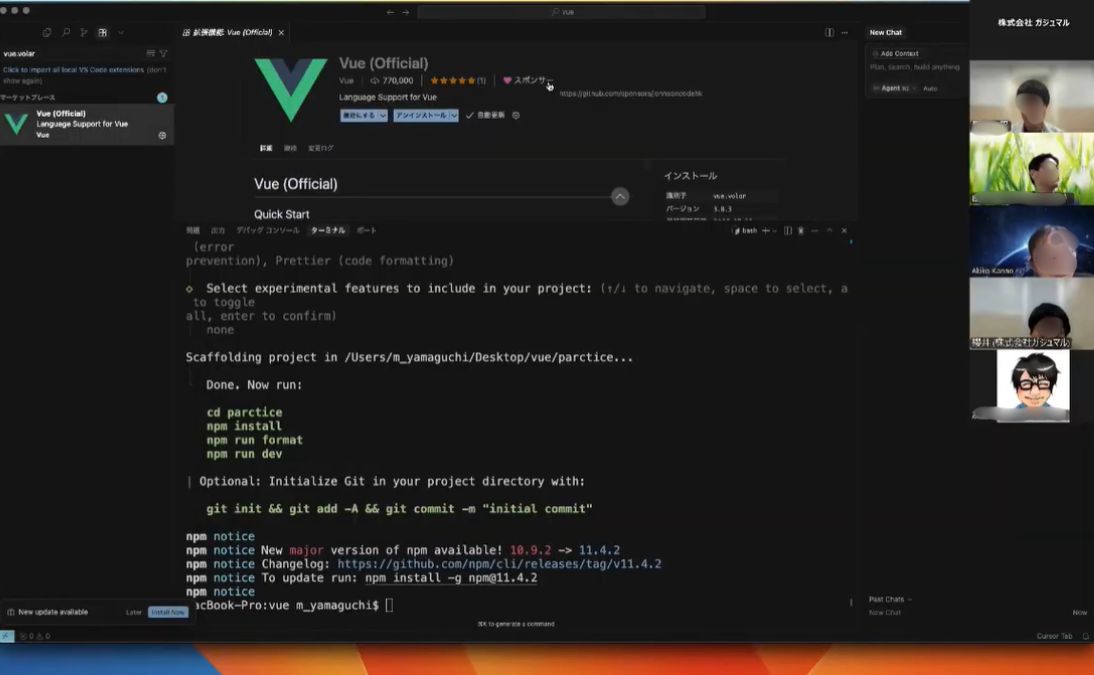Click the scroll-to-top round arrow button
1094x675 pixels.
pyautogui.click(x=620, y=196)
